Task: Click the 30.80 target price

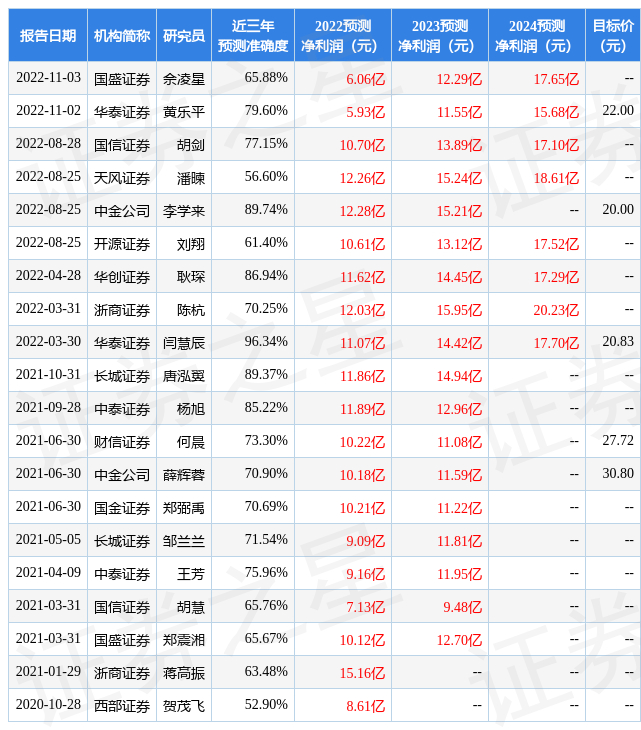Action: [x=618, y=474]
